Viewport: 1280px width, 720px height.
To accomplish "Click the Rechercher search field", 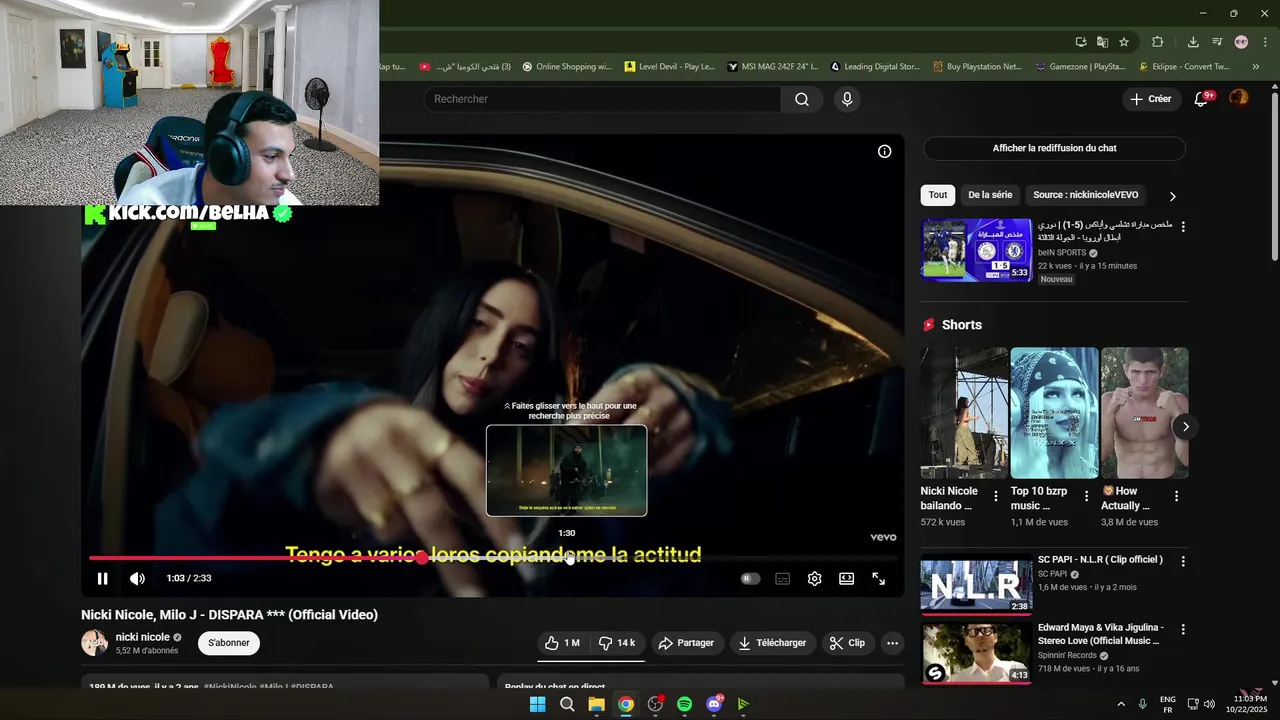I will click(602, 99).
